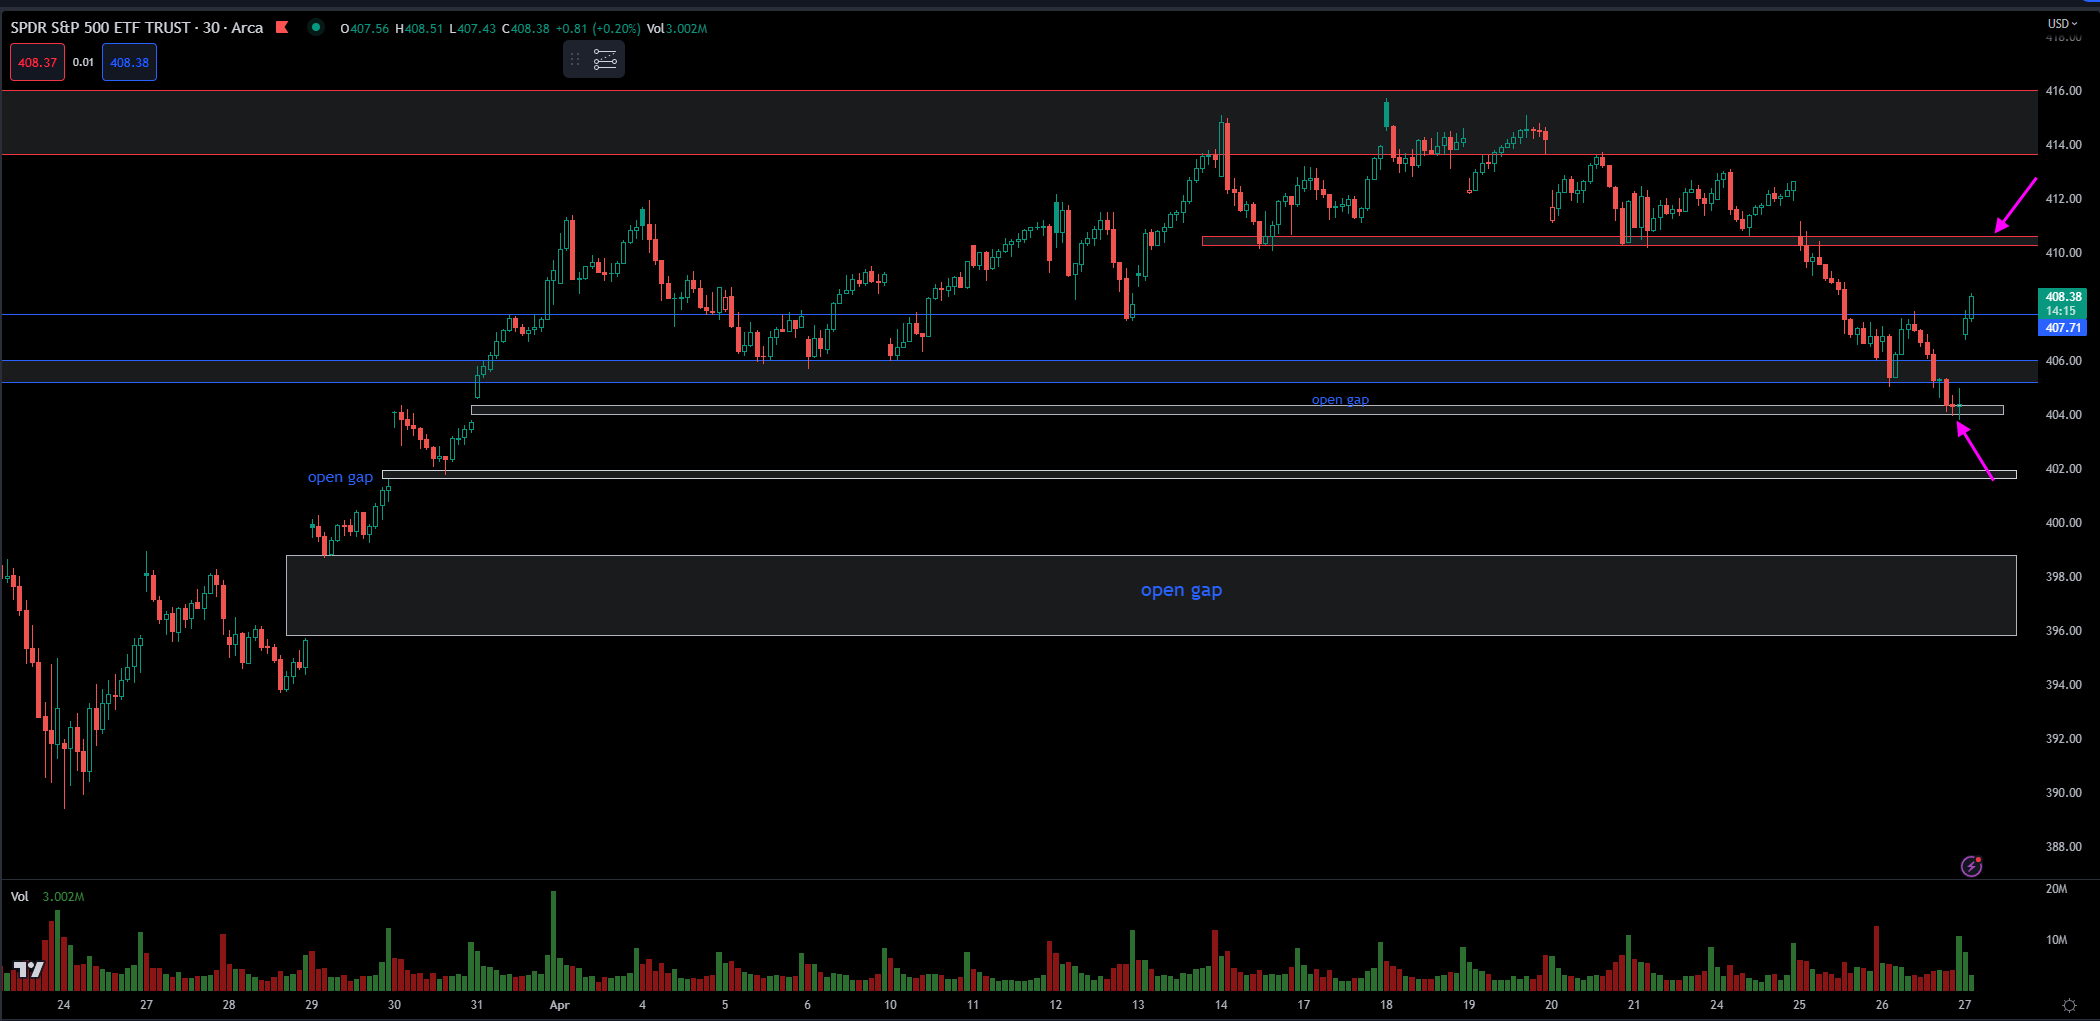Click the open gap label left of 402 rectangle
This screenshot has width=2100, height=1021.
coord(340,477)
